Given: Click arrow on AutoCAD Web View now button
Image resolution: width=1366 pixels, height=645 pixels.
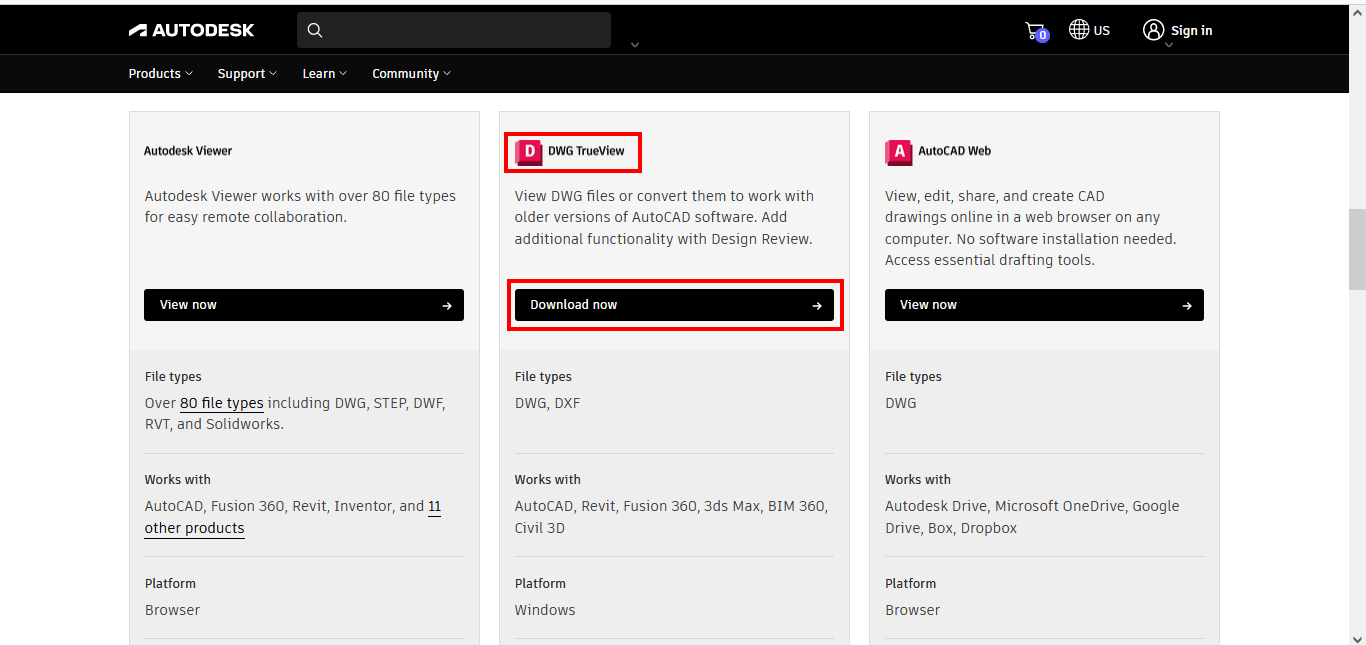Looking at the screenshot, I should 1187,306.
